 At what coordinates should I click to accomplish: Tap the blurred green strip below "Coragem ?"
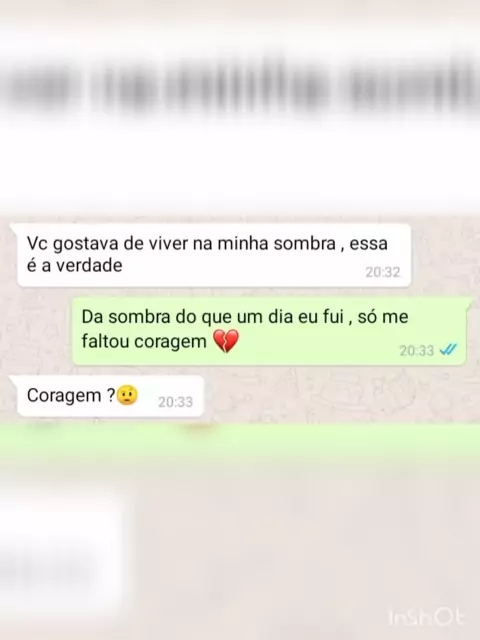(240, 443)
